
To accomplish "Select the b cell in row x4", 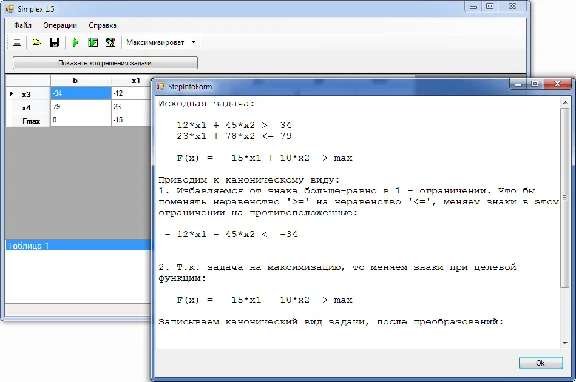I will click(x=81, y=107).
